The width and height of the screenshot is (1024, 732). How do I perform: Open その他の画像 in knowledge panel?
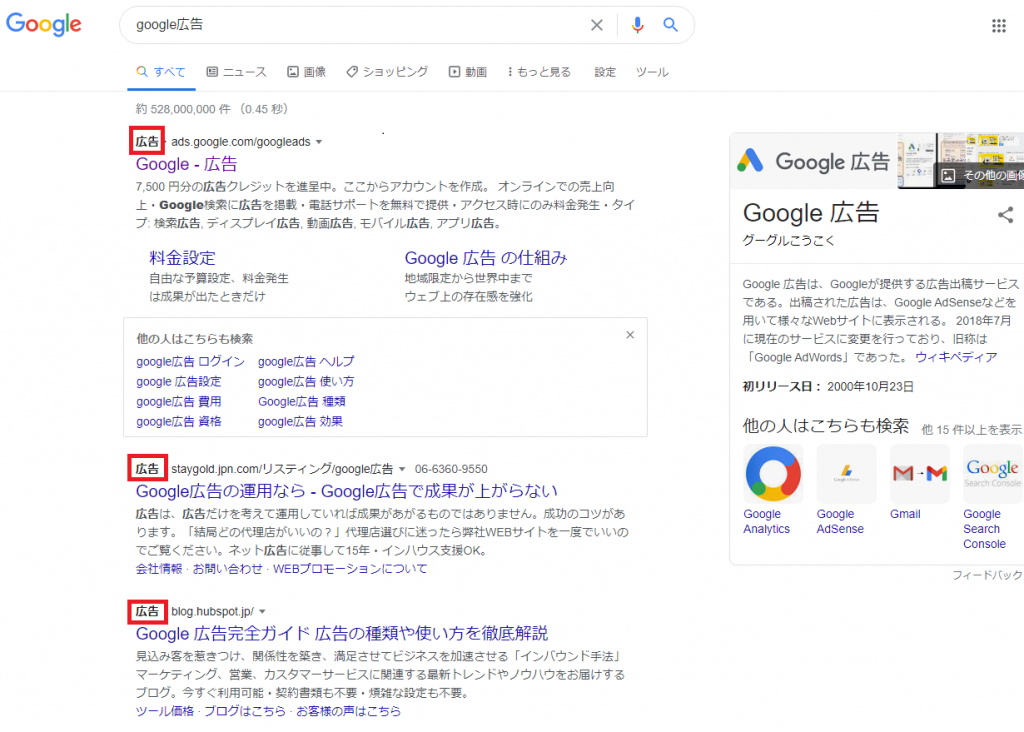pyautogui.click(x=982, y=175)
